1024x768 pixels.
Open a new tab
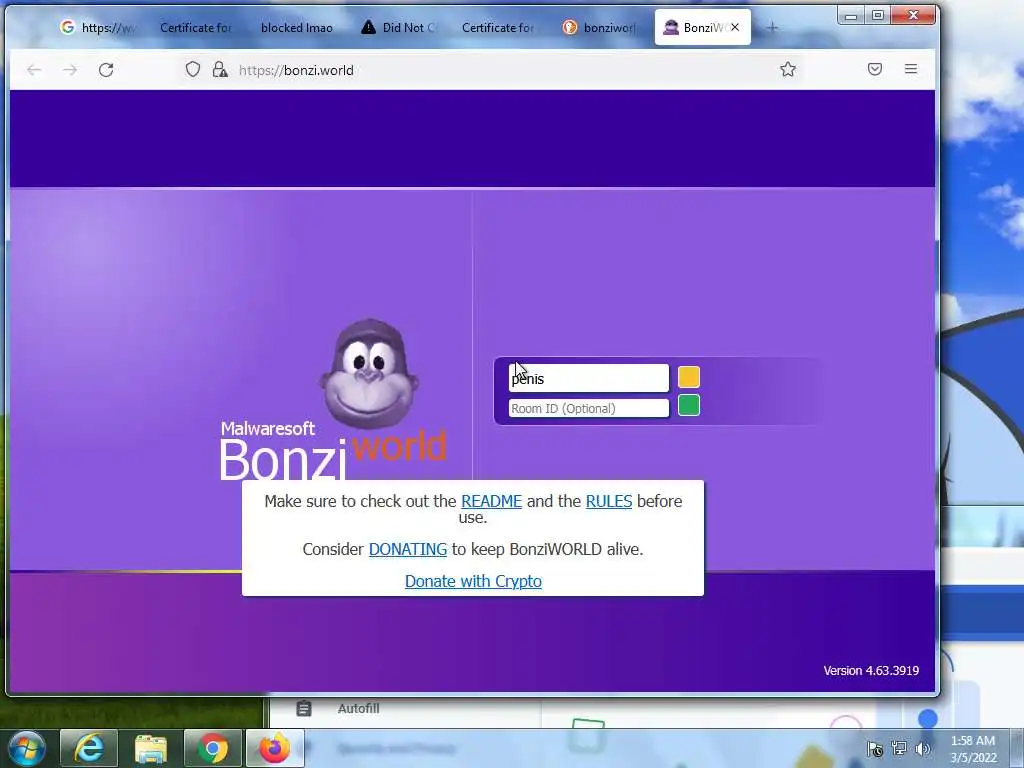pos(772,27)
